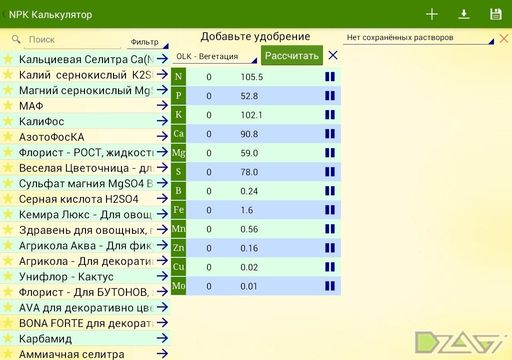Select BONA FORTE для декоративных row
This screenshot has height=360, width=512.
point(85,323)
